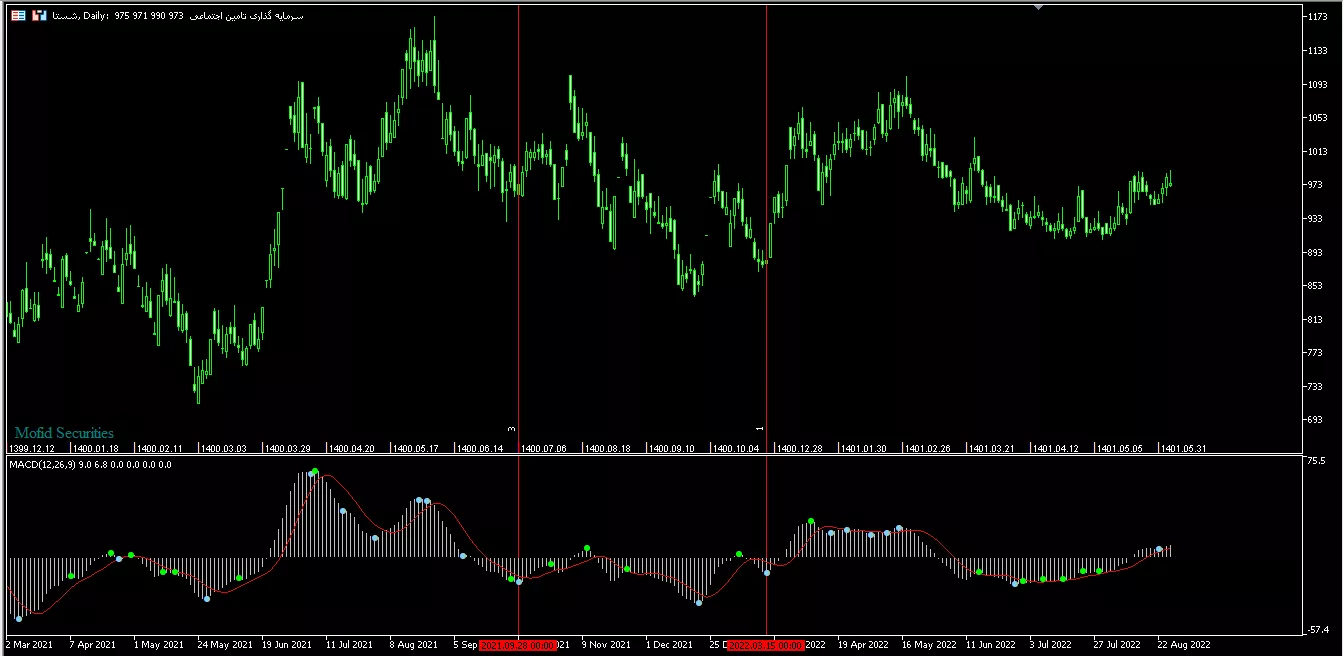Click the chart shift triangle marker at top
Viewport: 1343px width, 656px height.
coord(1038,7)
